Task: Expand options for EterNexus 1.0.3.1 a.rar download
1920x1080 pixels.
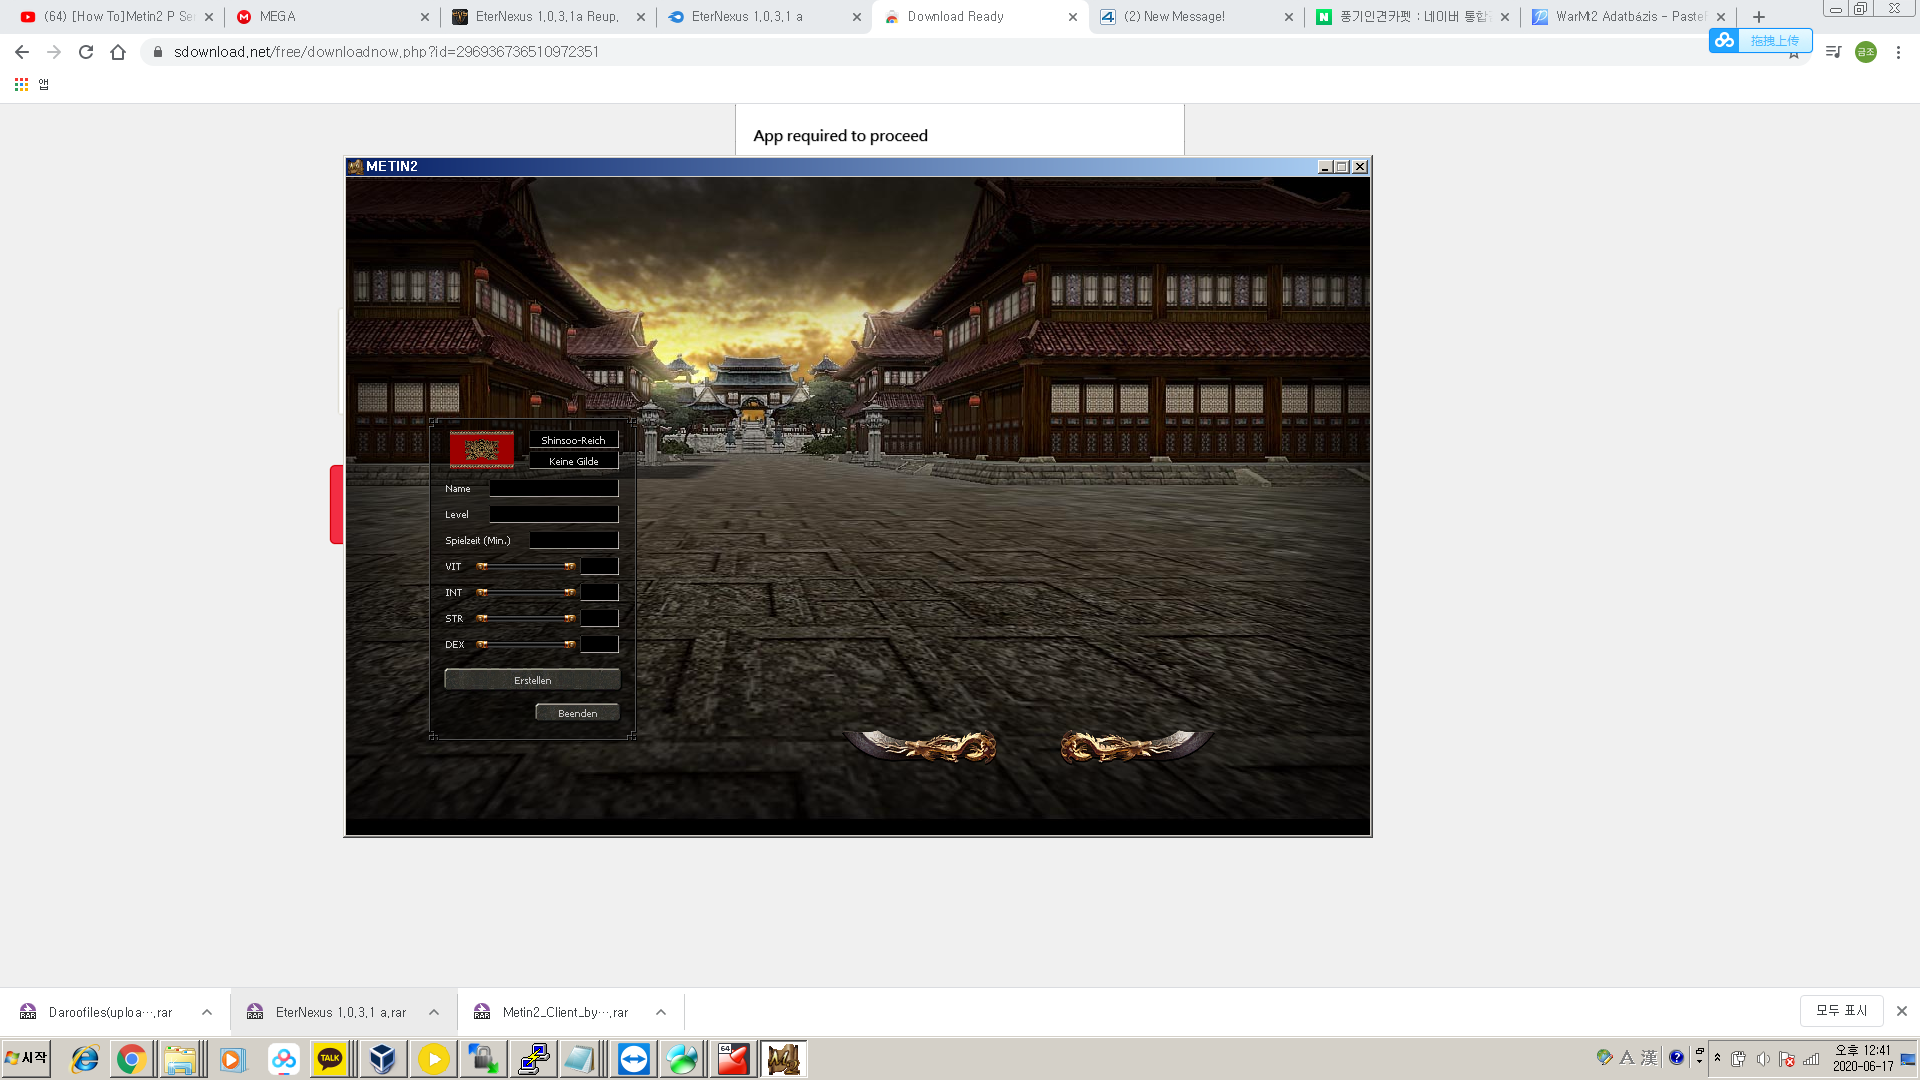Action: click(x=434, y=1012)
